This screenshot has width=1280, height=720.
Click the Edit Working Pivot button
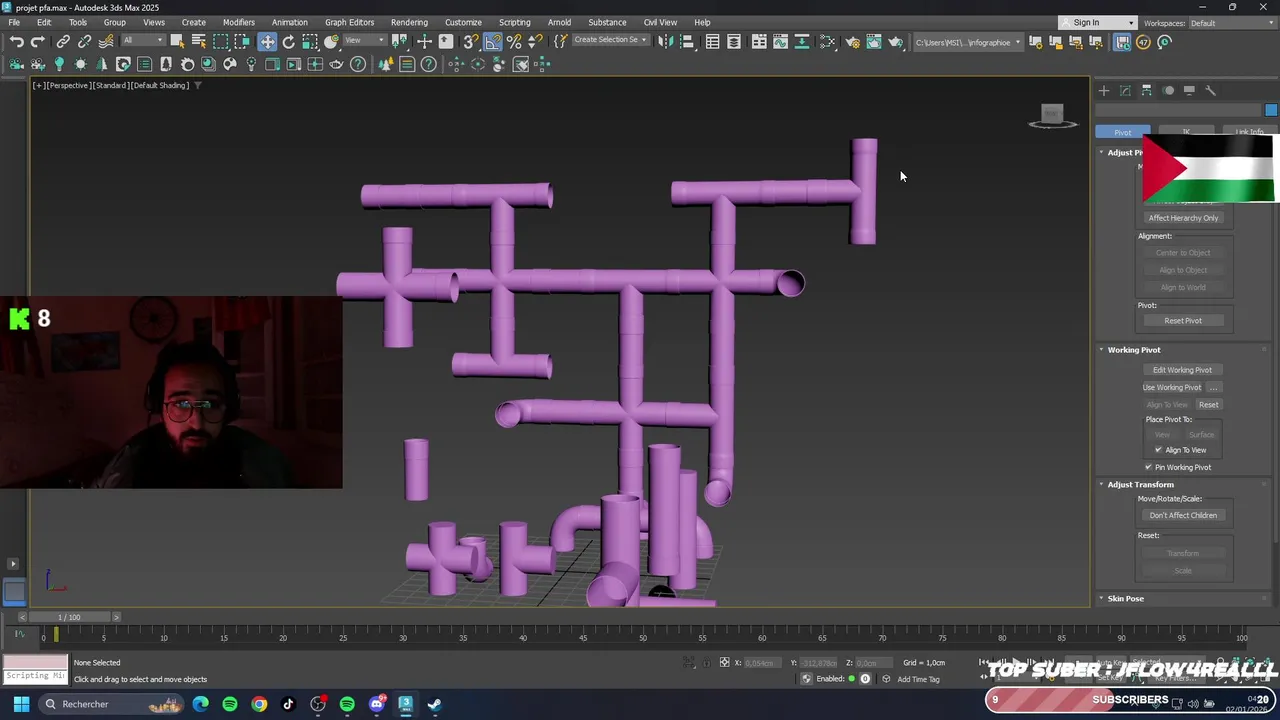pos(1182,370)
